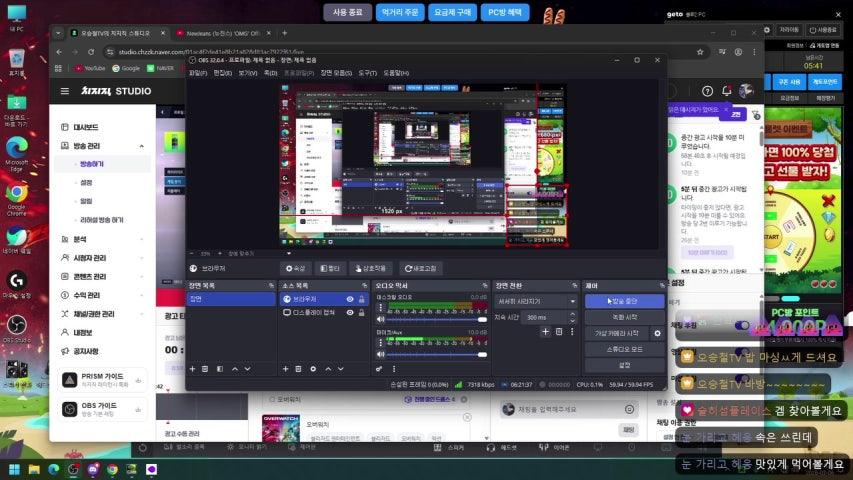
Task: Open the 도구(T) menu in OBS
Action: click(x=368, y=73)
